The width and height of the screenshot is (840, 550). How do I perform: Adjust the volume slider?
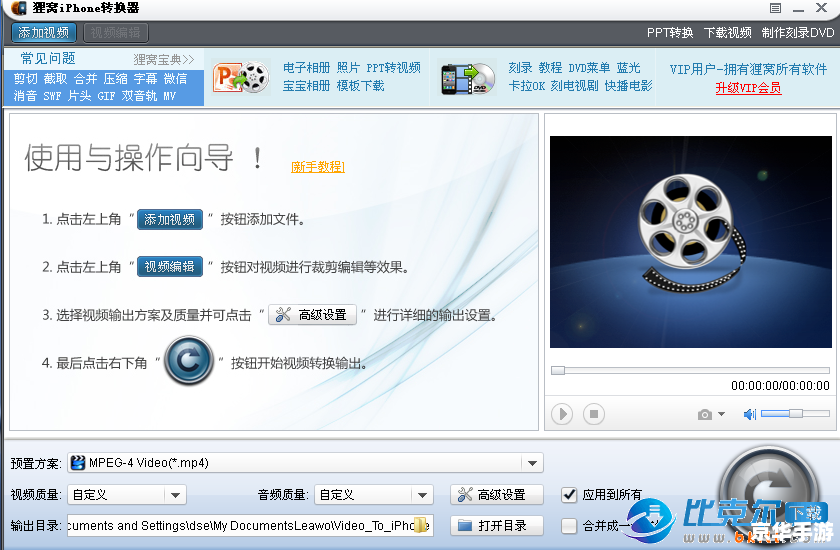pyautogui.click(x=796, y=413)
